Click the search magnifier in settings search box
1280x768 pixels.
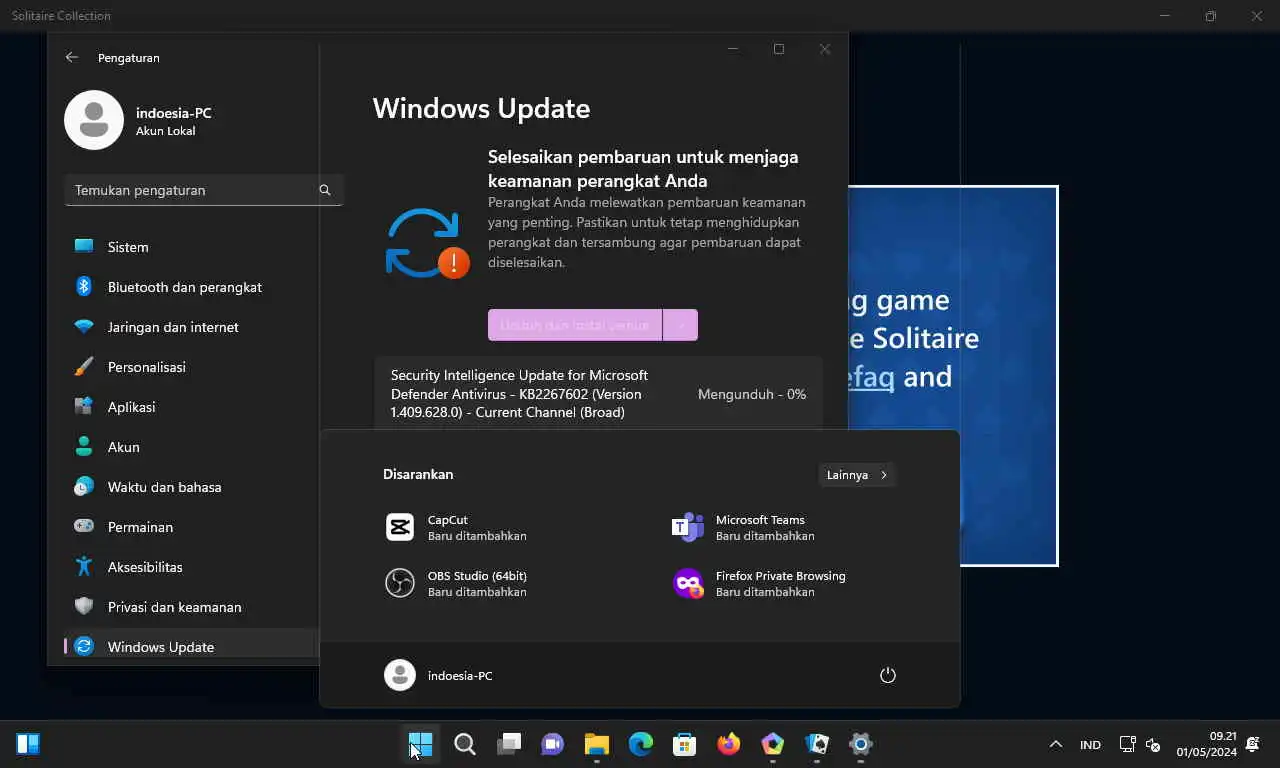pyautogui.click(x=324, y=190)
